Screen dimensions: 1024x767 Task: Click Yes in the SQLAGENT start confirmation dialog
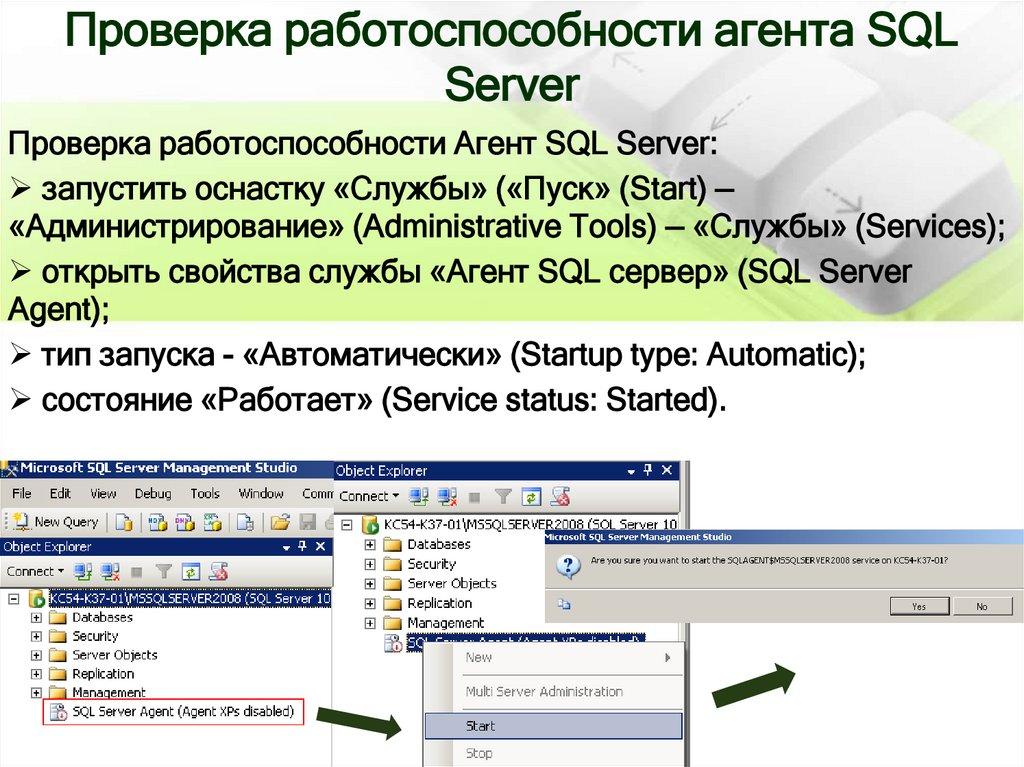(919, 605)
